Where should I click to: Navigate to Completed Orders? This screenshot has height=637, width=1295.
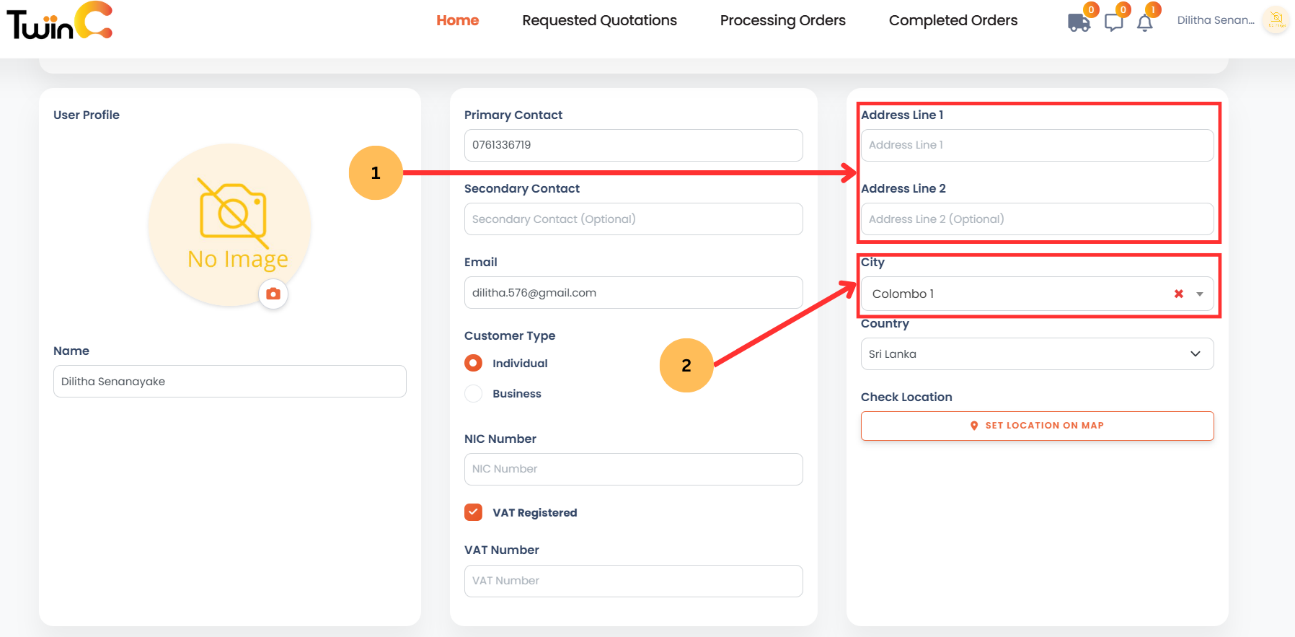pos(952,20)
